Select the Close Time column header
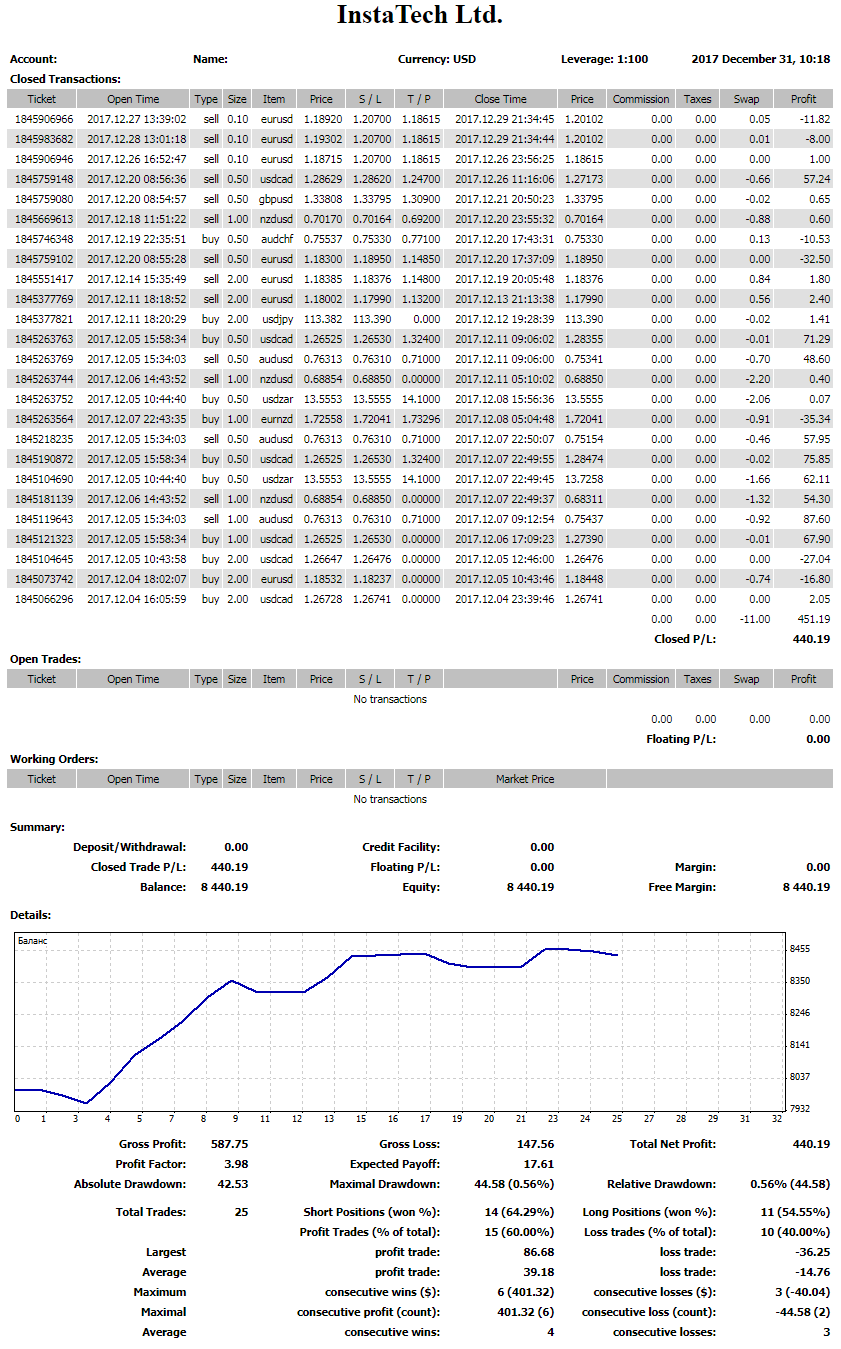The width and height of the screenshot is (841, 1349). (x=501, y=99)
